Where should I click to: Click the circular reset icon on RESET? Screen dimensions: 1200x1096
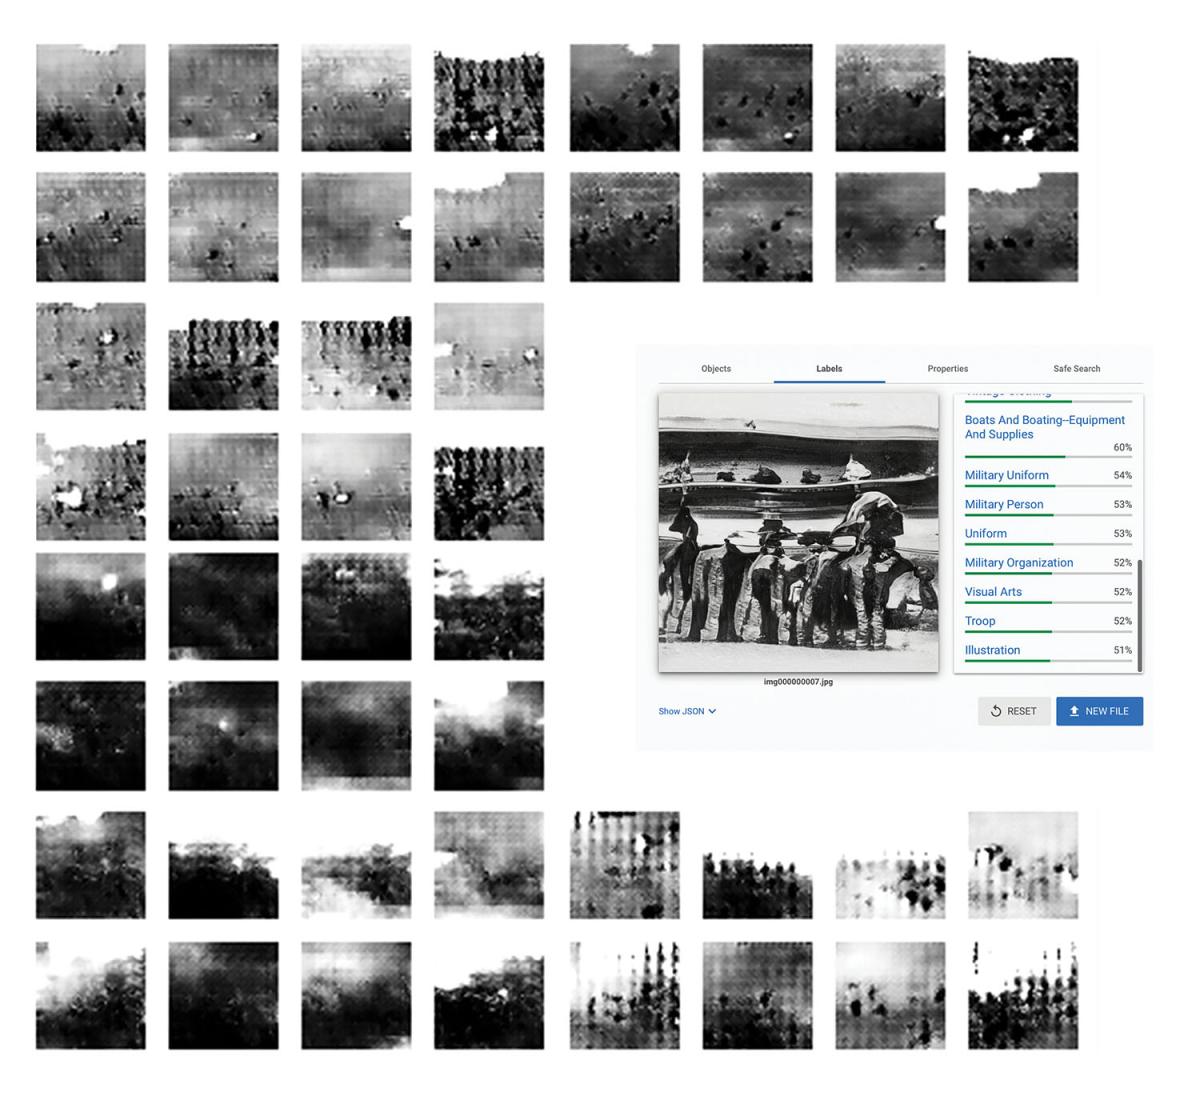click(995, 711)
